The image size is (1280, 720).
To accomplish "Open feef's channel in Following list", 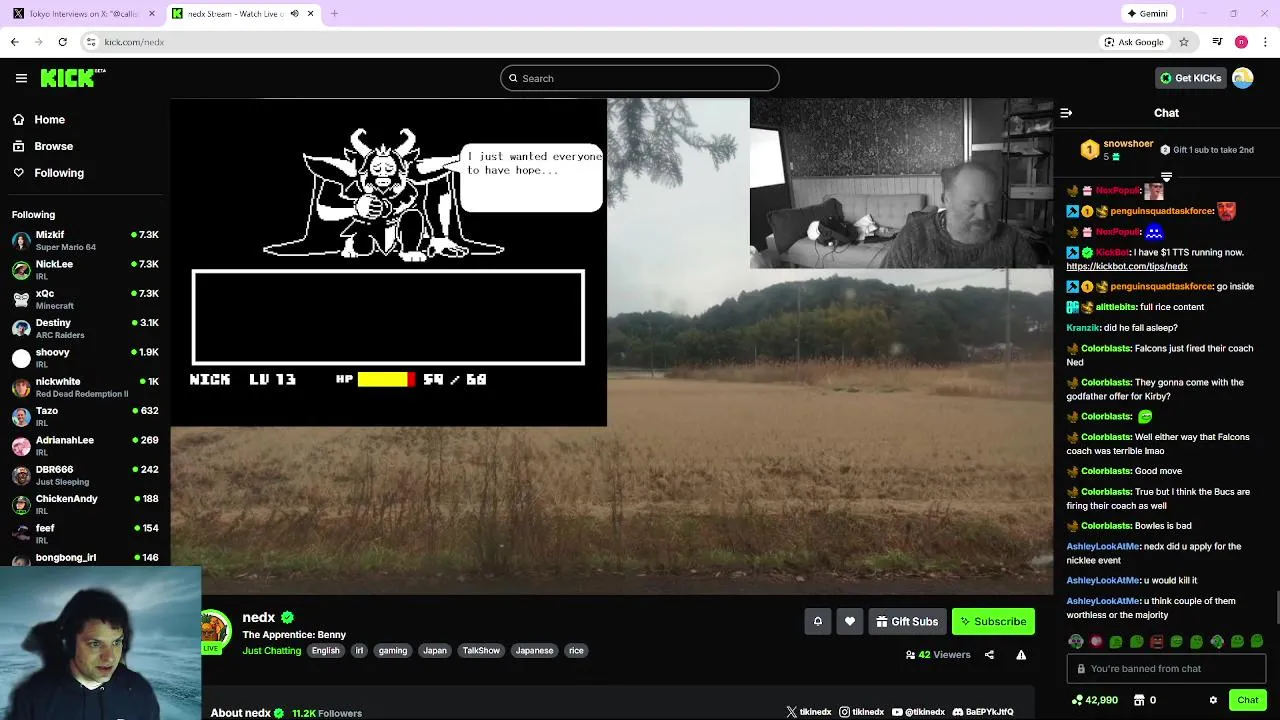I will 85,533.
